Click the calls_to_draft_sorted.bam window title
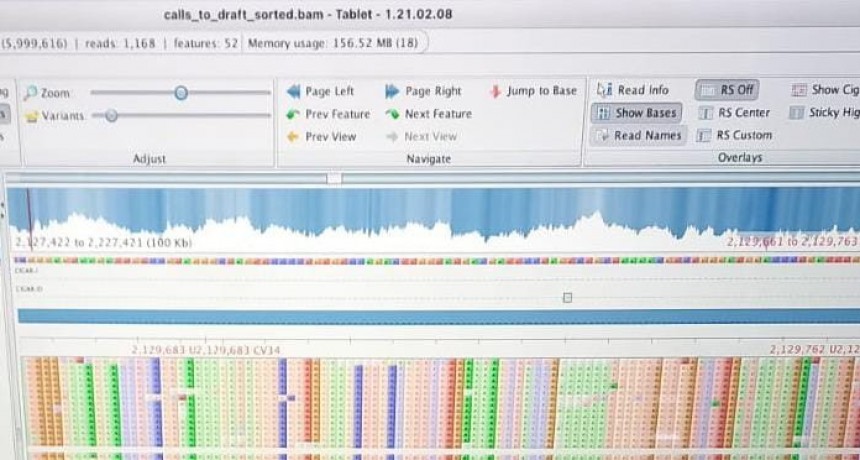 (x=308, y=14)
